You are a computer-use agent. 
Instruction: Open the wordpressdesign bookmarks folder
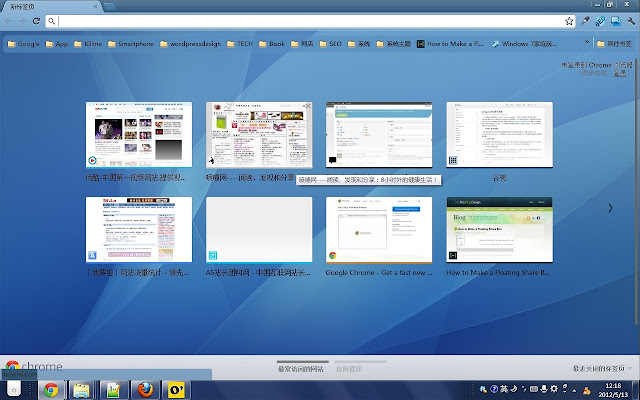pos(190,44)
